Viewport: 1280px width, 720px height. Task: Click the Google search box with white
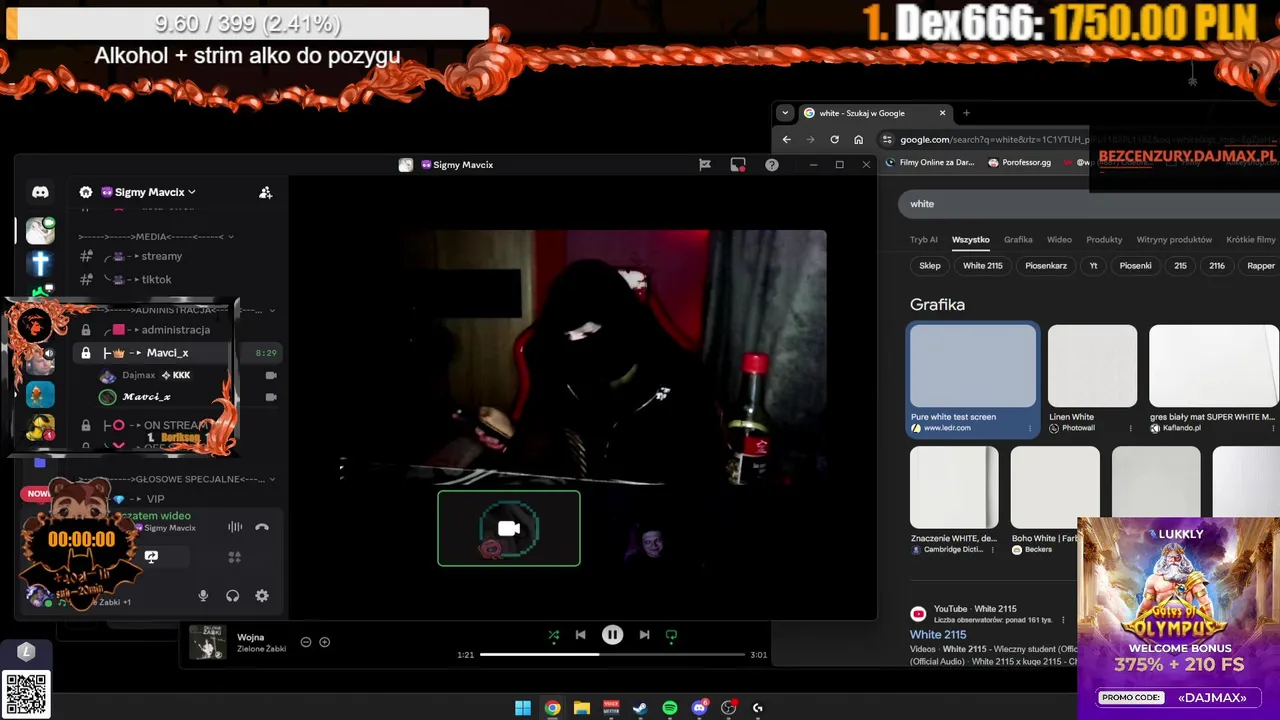point(1090,204)
